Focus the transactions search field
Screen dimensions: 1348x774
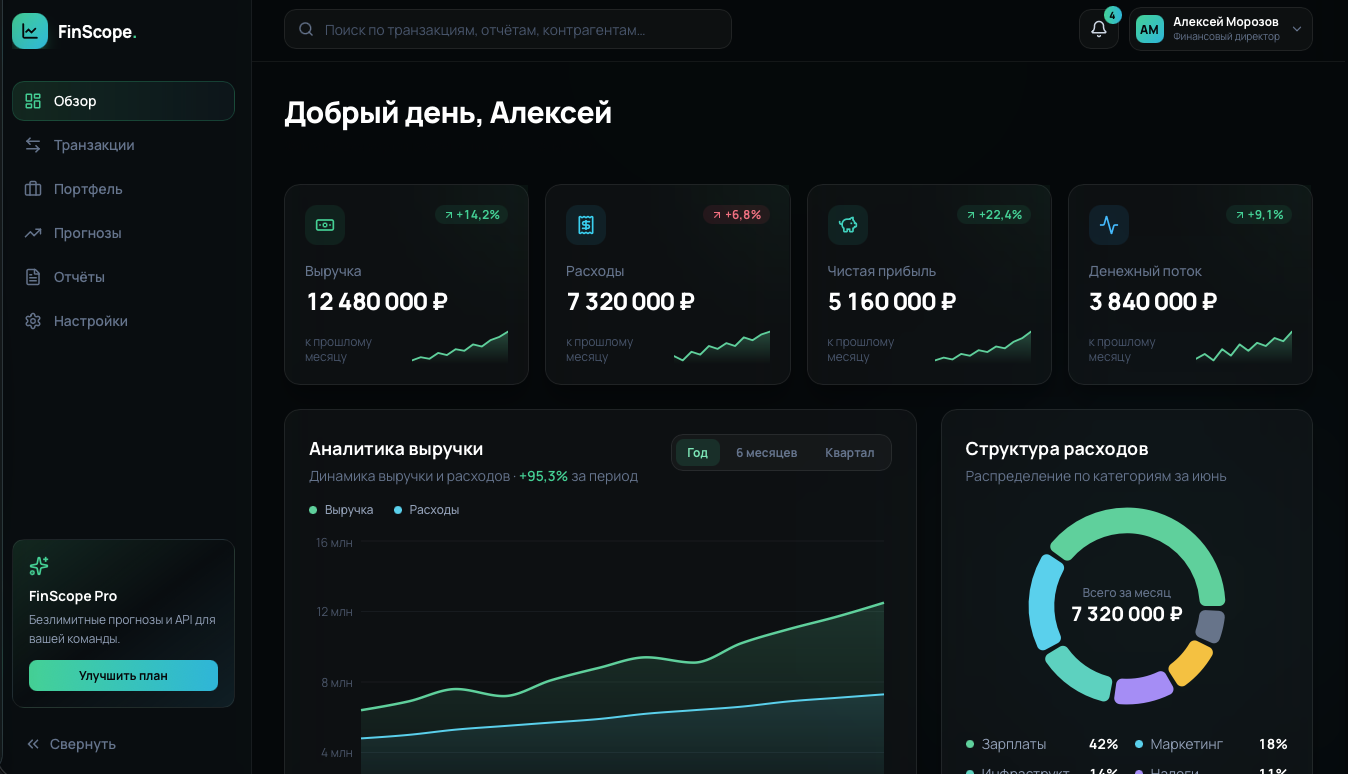pyautogui.click(x=508, y=30)
